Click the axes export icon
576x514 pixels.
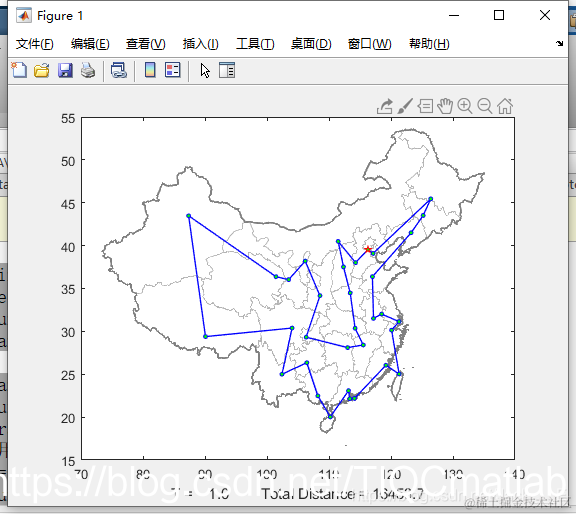(385, 107)
